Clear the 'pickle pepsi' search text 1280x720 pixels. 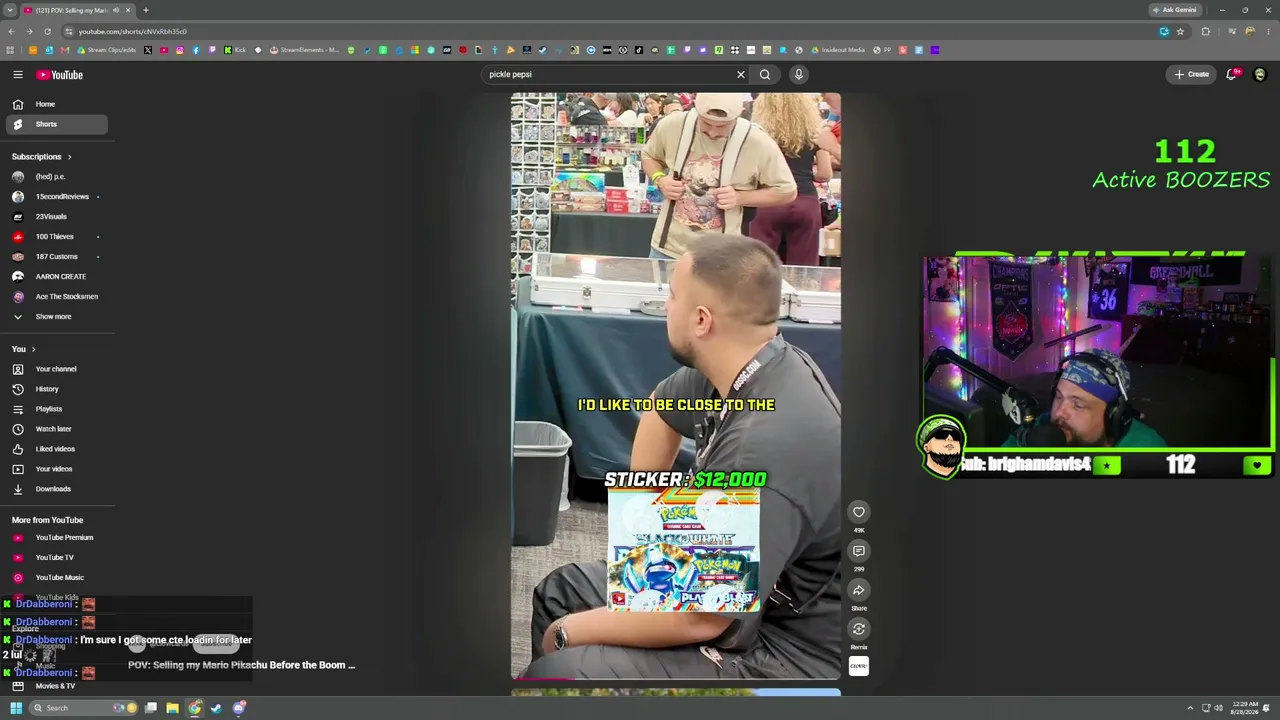741,74
